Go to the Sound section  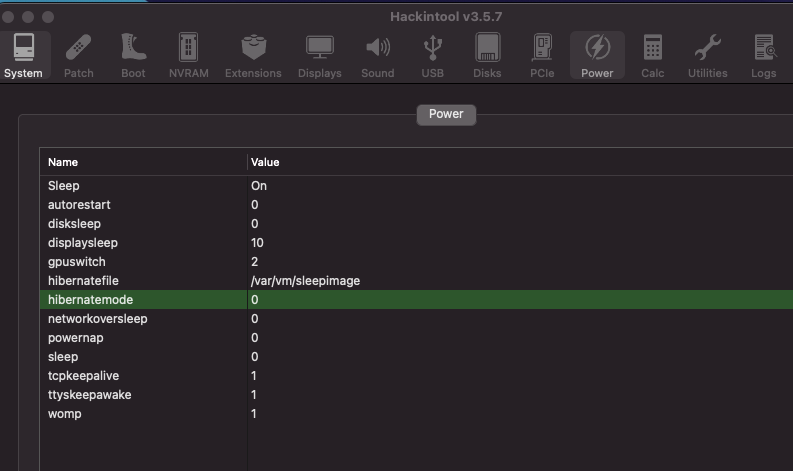pyautogui.click(x=377, y=55)
